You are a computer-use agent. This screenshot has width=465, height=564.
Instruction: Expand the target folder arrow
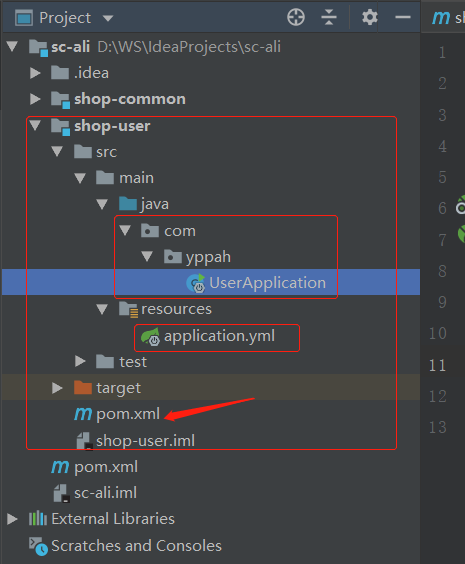click(57, 388)
